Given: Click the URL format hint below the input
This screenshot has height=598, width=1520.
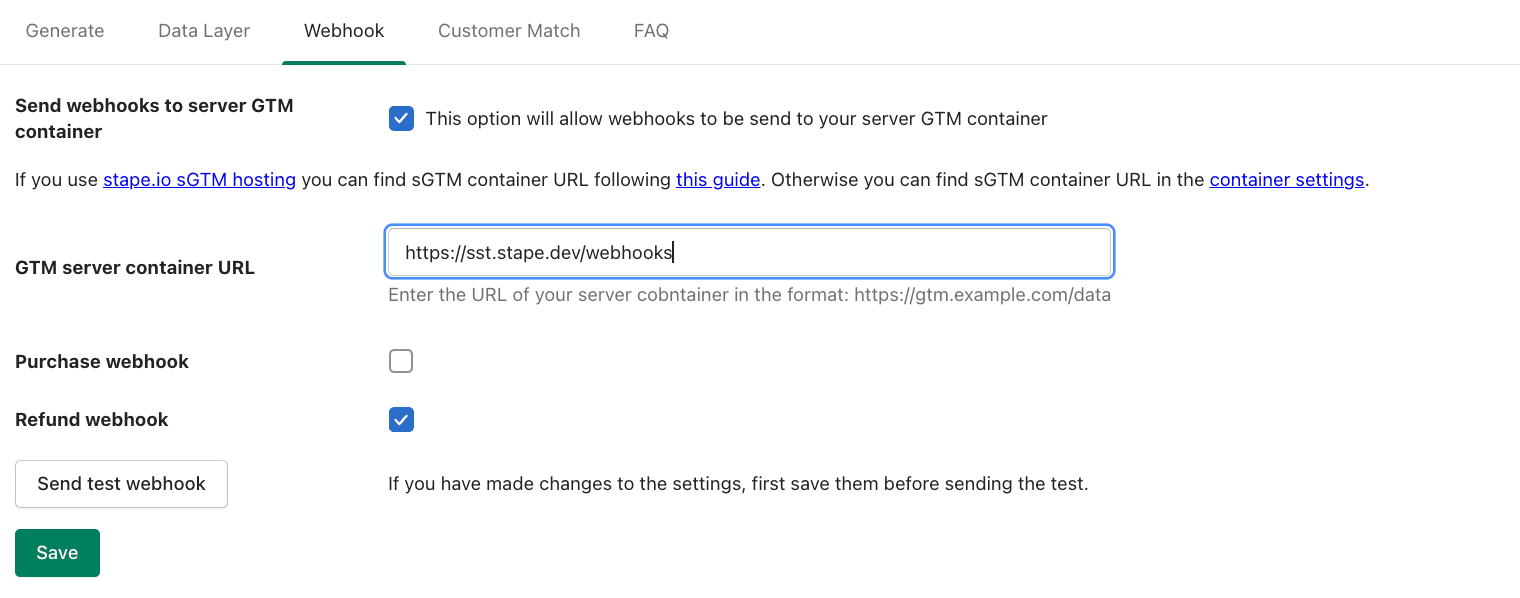Looking at the screenshot, I should pyautogui.click(x=749, y=294).
